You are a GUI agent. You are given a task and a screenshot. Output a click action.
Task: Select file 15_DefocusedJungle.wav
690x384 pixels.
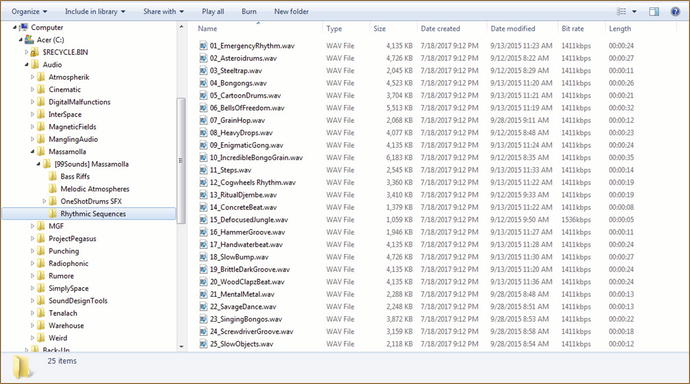click(x=249, y=219)
